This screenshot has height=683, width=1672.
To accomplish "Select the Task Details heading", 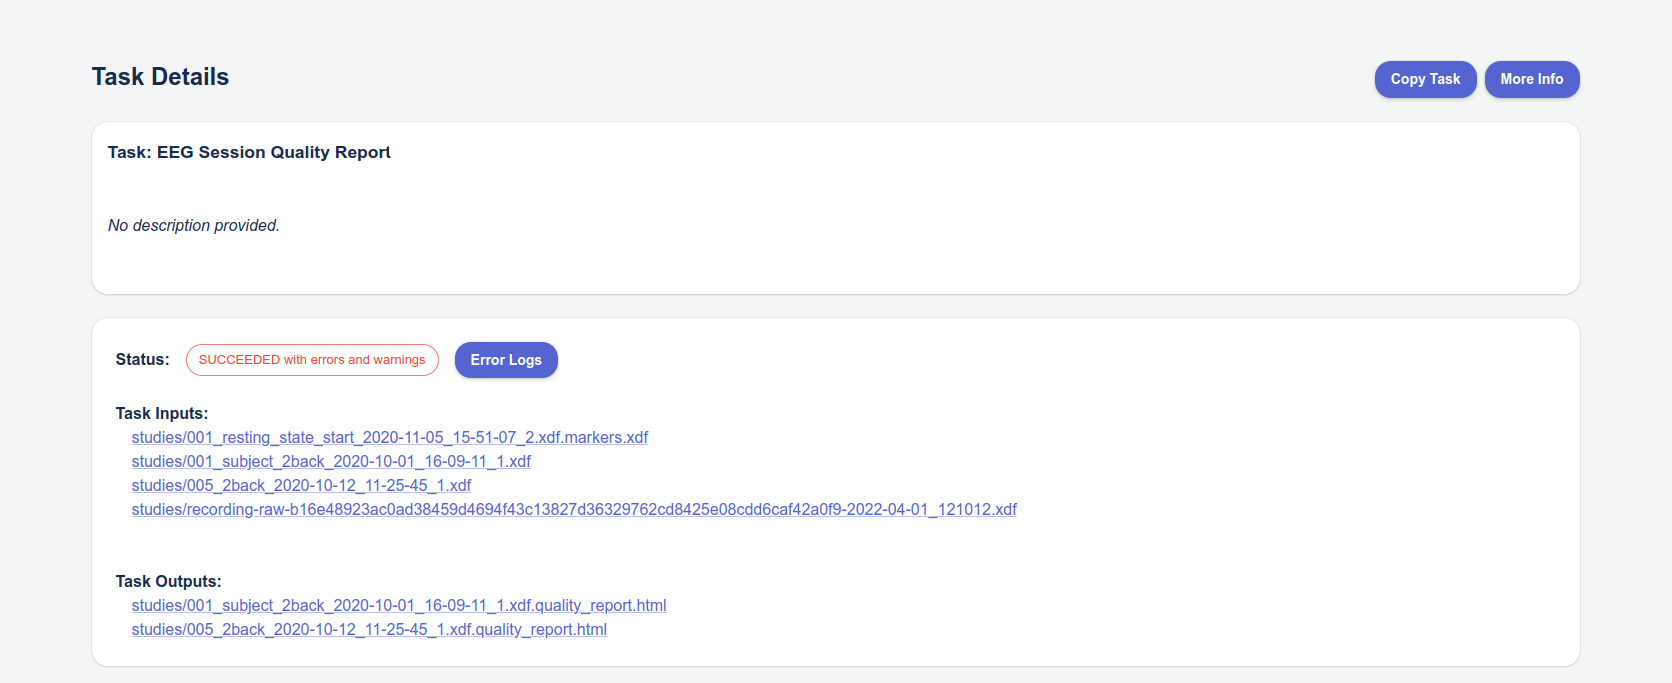I will (160, 77).
